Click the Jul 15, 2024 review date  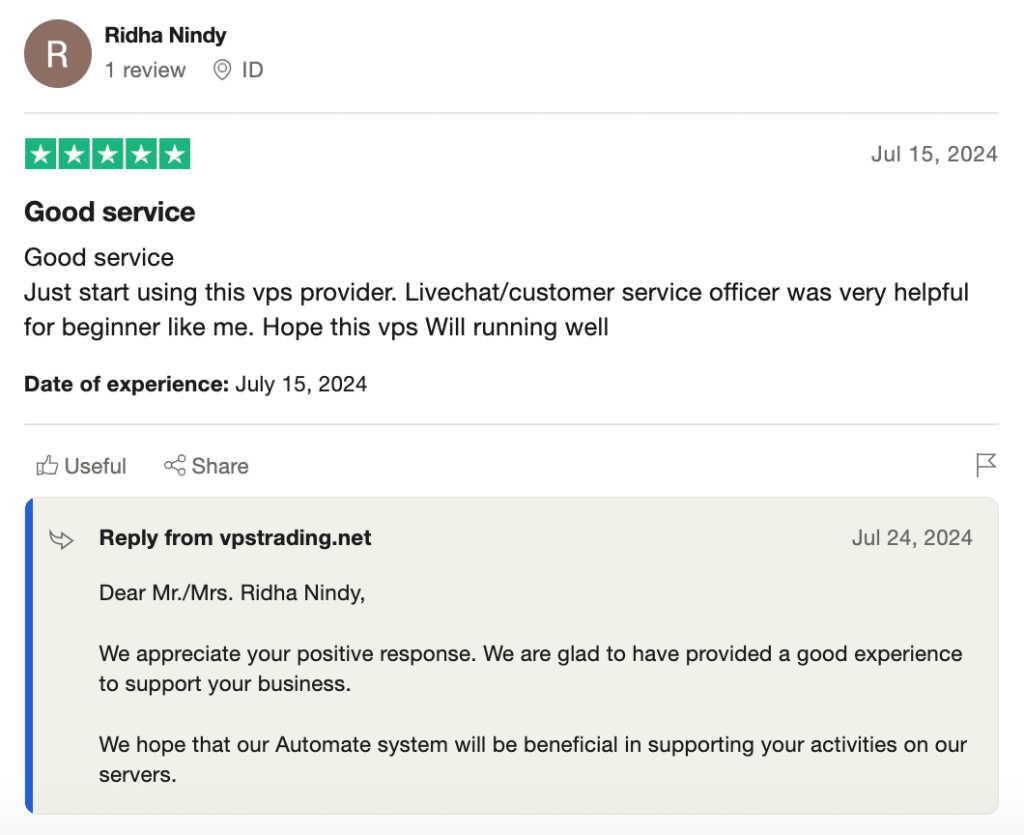coord(934,154)
